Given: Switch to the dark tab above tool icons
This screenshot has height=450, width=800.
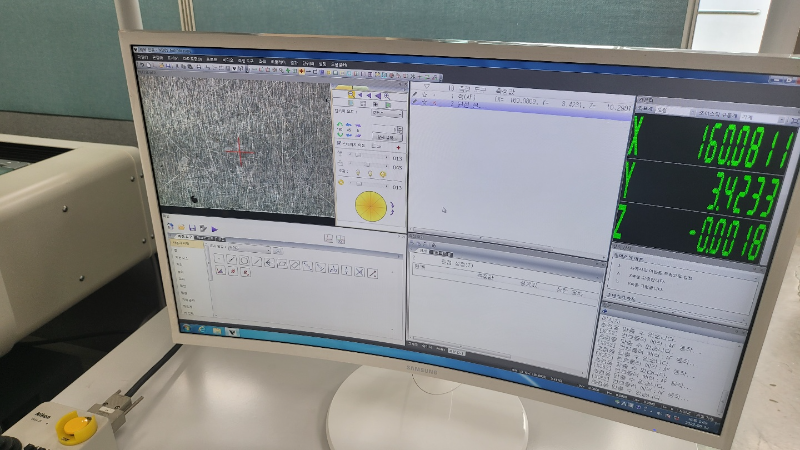Looking at the screenshot, I should pos(209,239).
